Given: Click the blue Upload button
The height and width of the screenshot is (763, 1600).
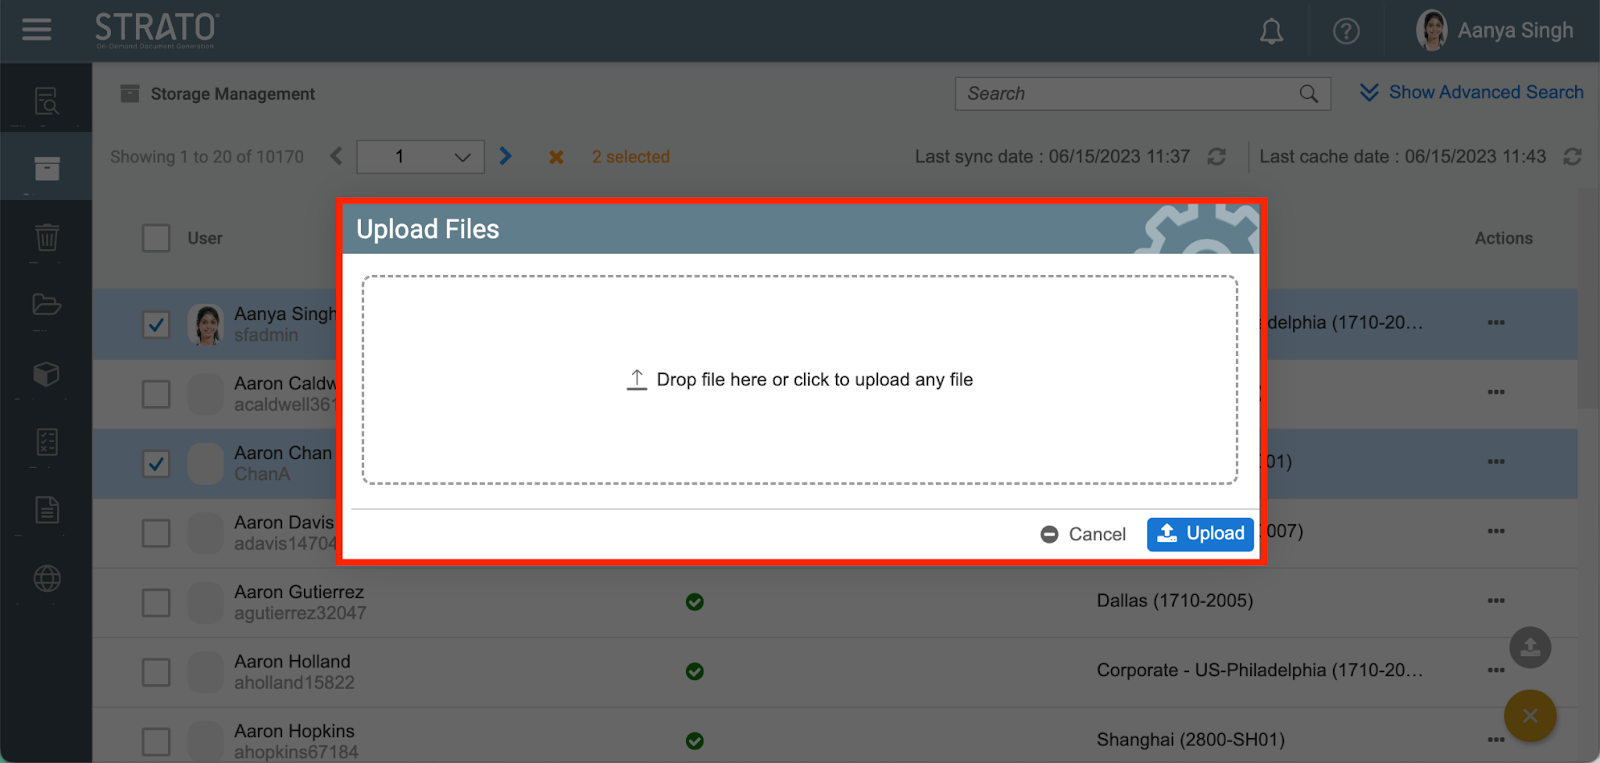Looking at the screenshot, I should [x=1200, y=534].
